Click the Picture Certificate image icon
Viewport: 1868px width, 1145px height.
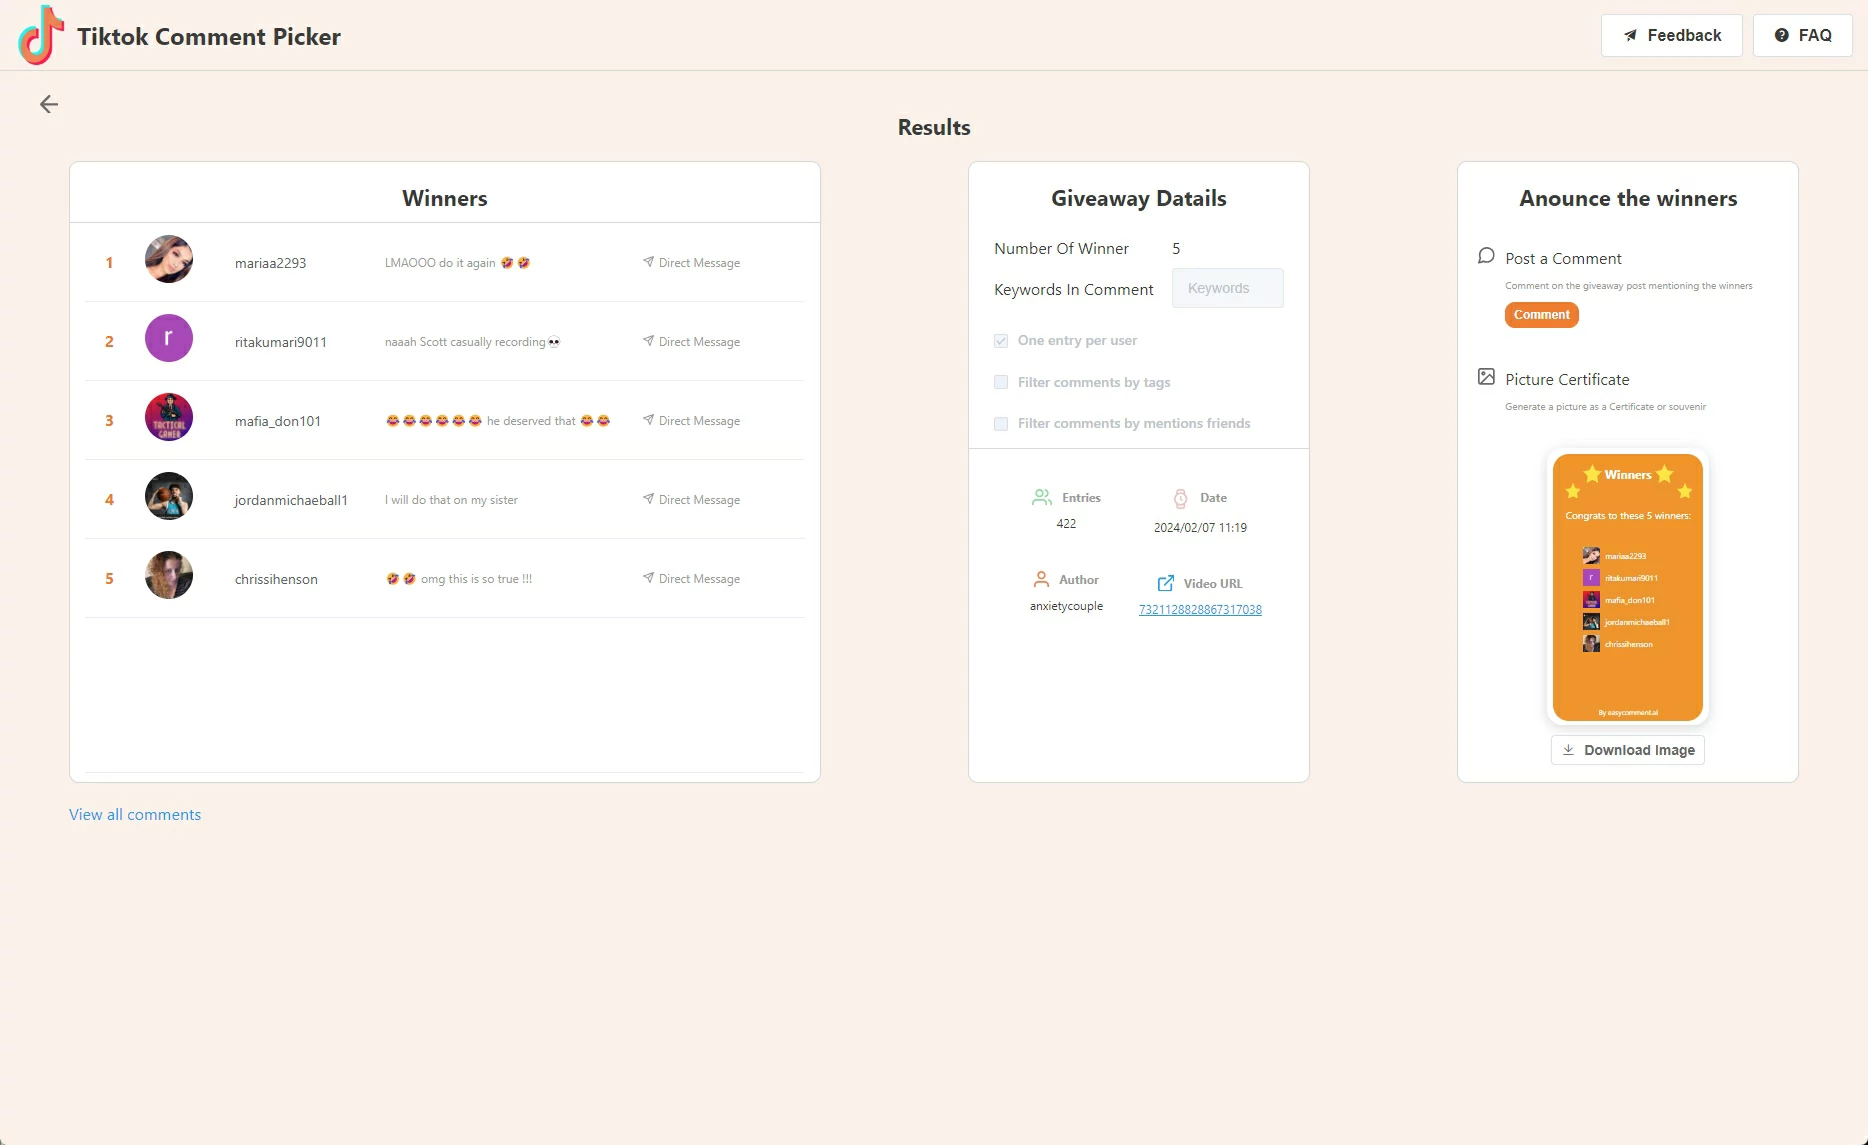point(1486,377)
